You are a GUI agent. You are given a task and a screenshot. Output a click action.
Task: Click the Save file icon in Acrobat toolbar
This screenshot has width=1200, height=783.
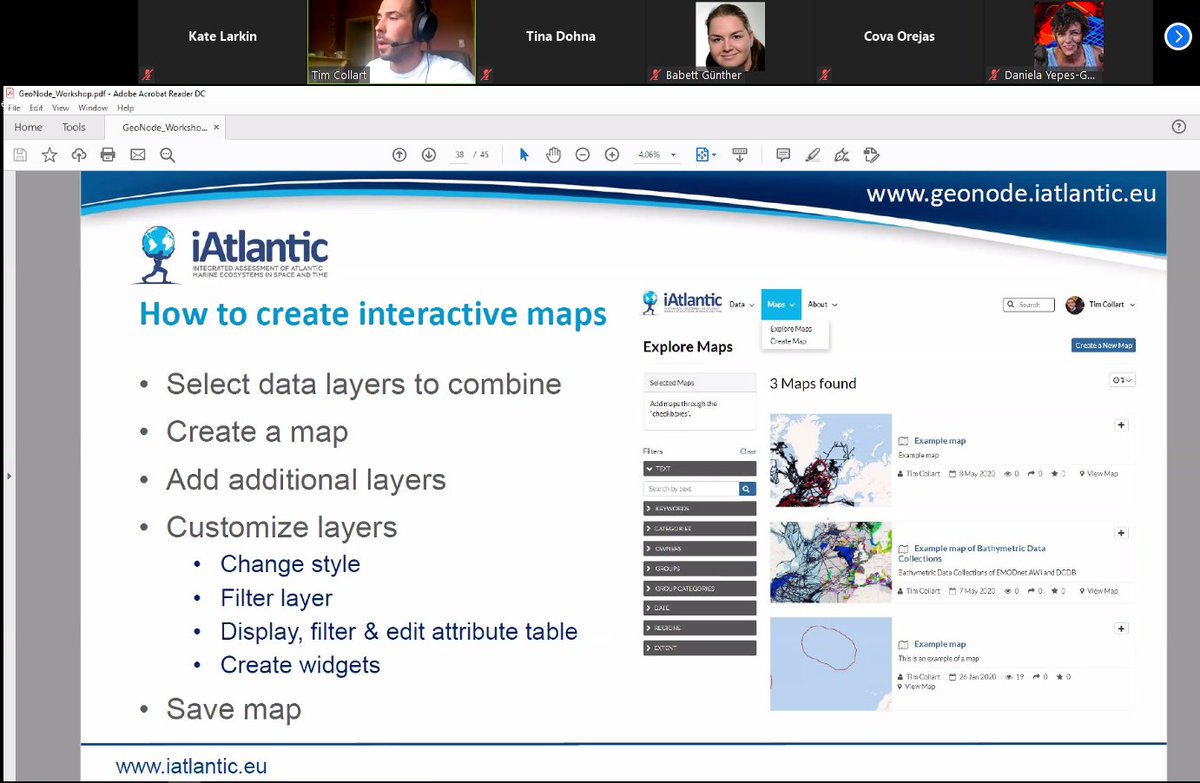19,155
